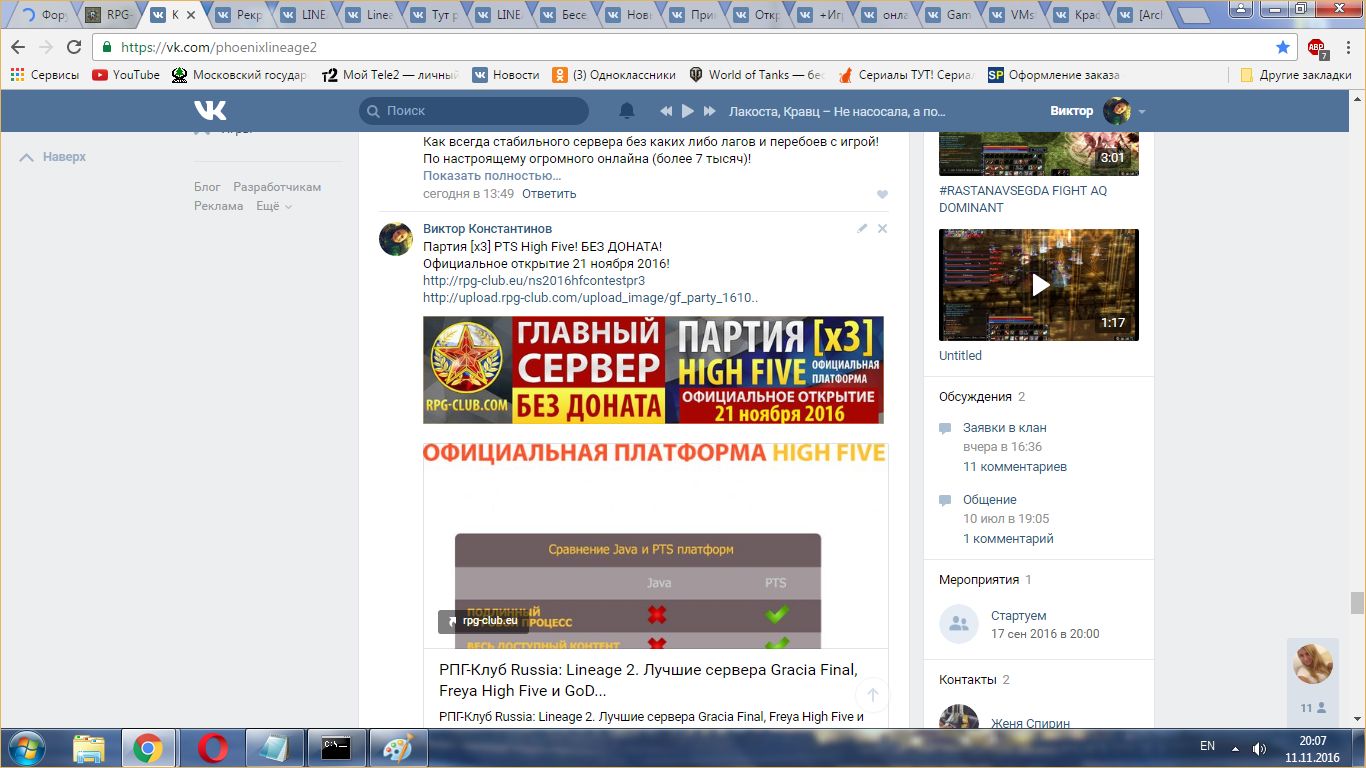Open the Стартуем event
This screenshot has height=768, width=1366.
pyautogui.click(x=1019, y=616)
